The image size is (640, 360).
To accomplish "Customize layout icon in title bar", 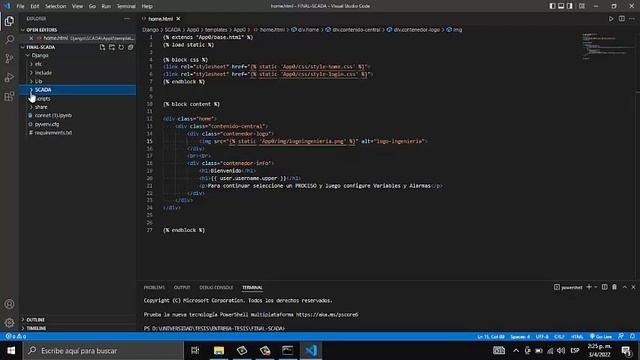I will pyautogui.click(x=582, y=6).
